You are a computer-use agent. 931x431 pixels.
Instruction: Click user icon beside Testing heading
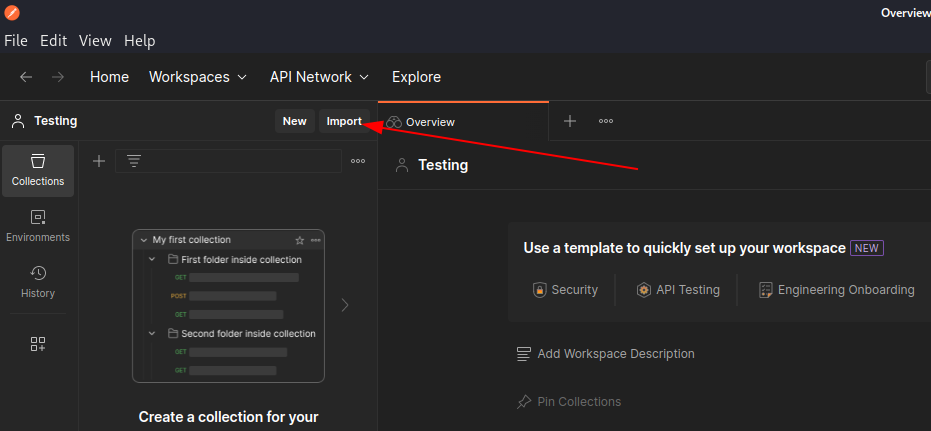pyautogui.click(x=403, y=166)
